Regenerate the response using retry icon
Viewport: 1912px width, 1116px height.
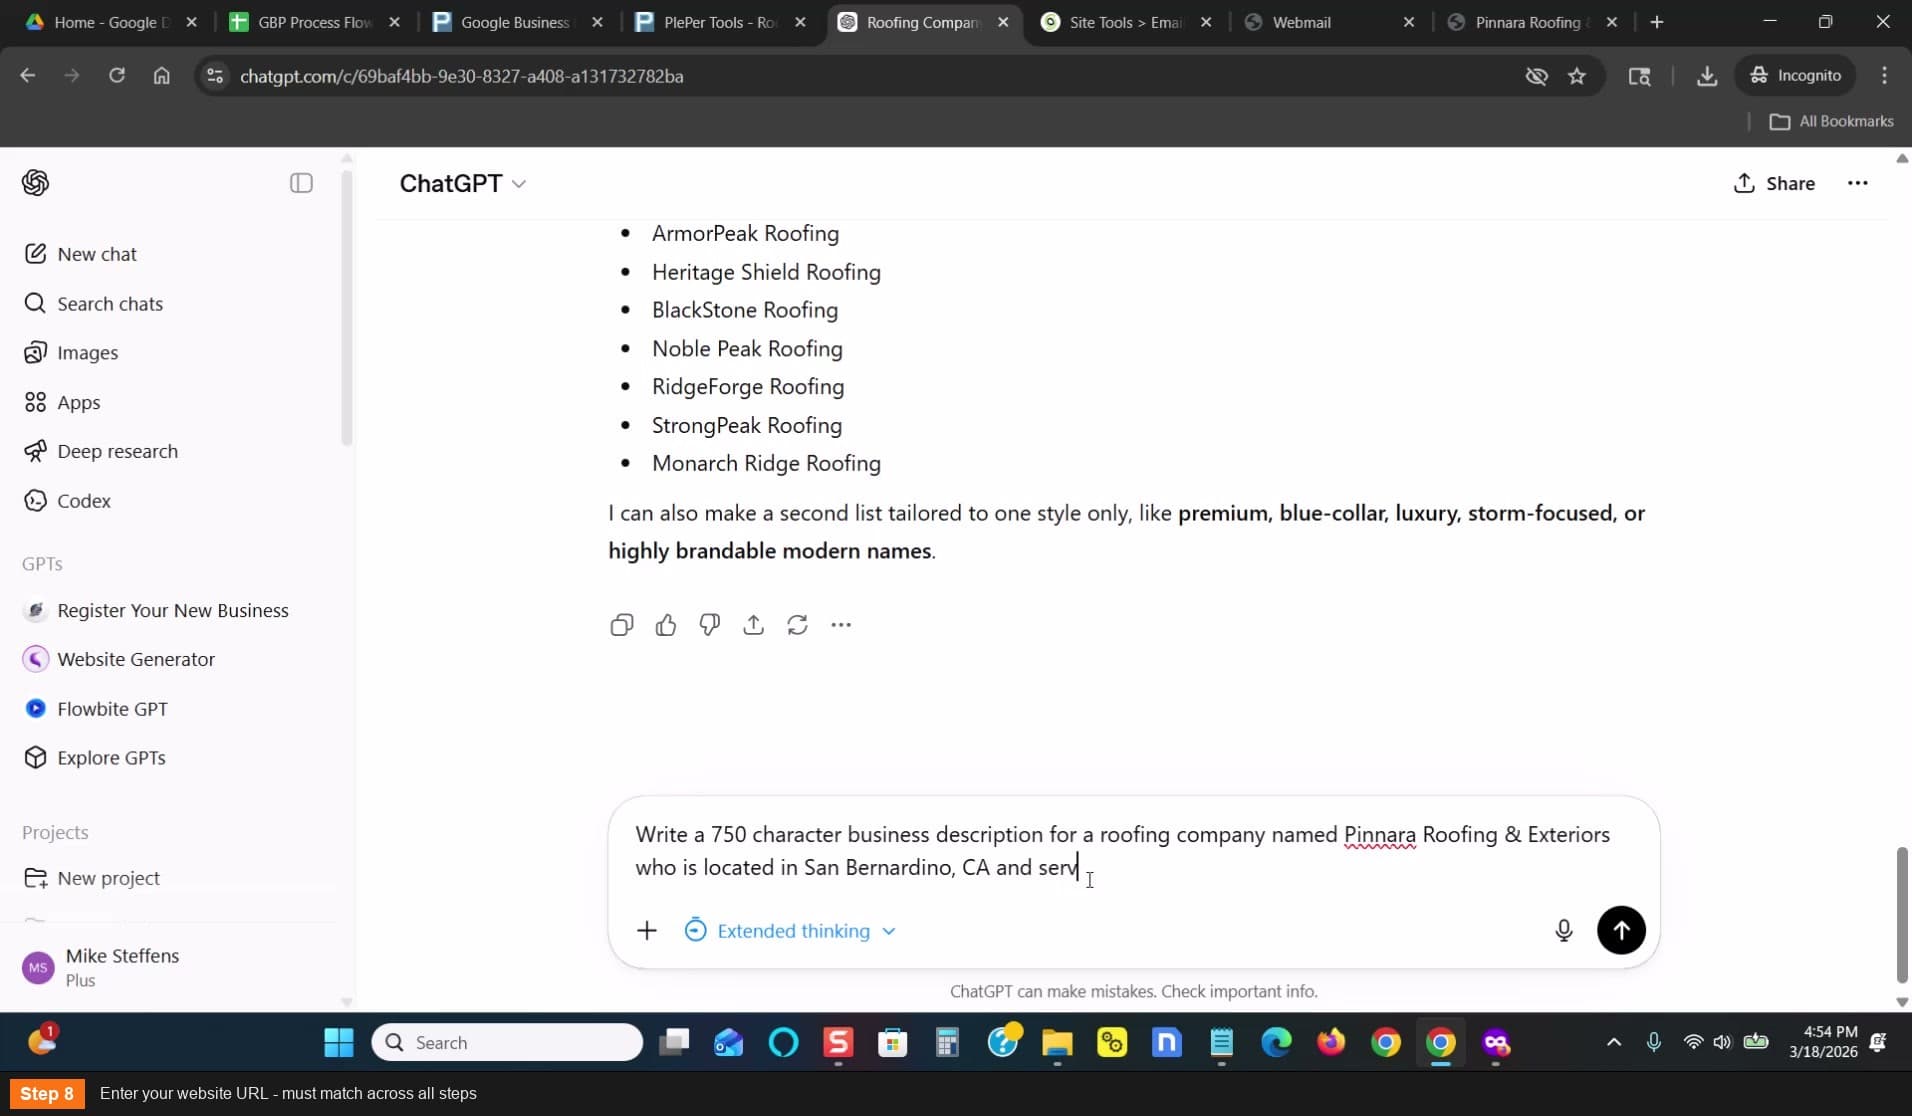[x=797, y=625]
